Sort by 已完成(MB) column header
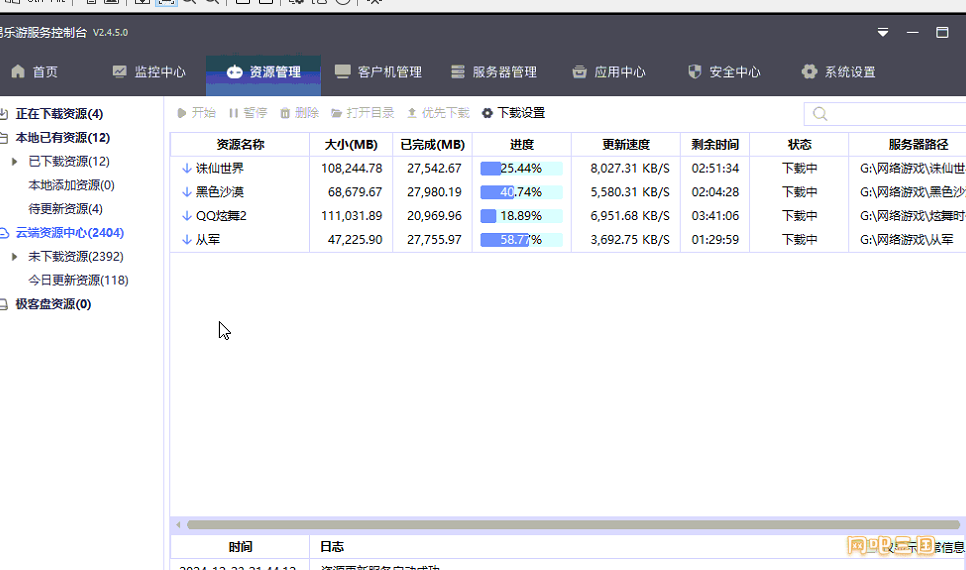Viewport: 966px width, 570px height. (432, 145)
